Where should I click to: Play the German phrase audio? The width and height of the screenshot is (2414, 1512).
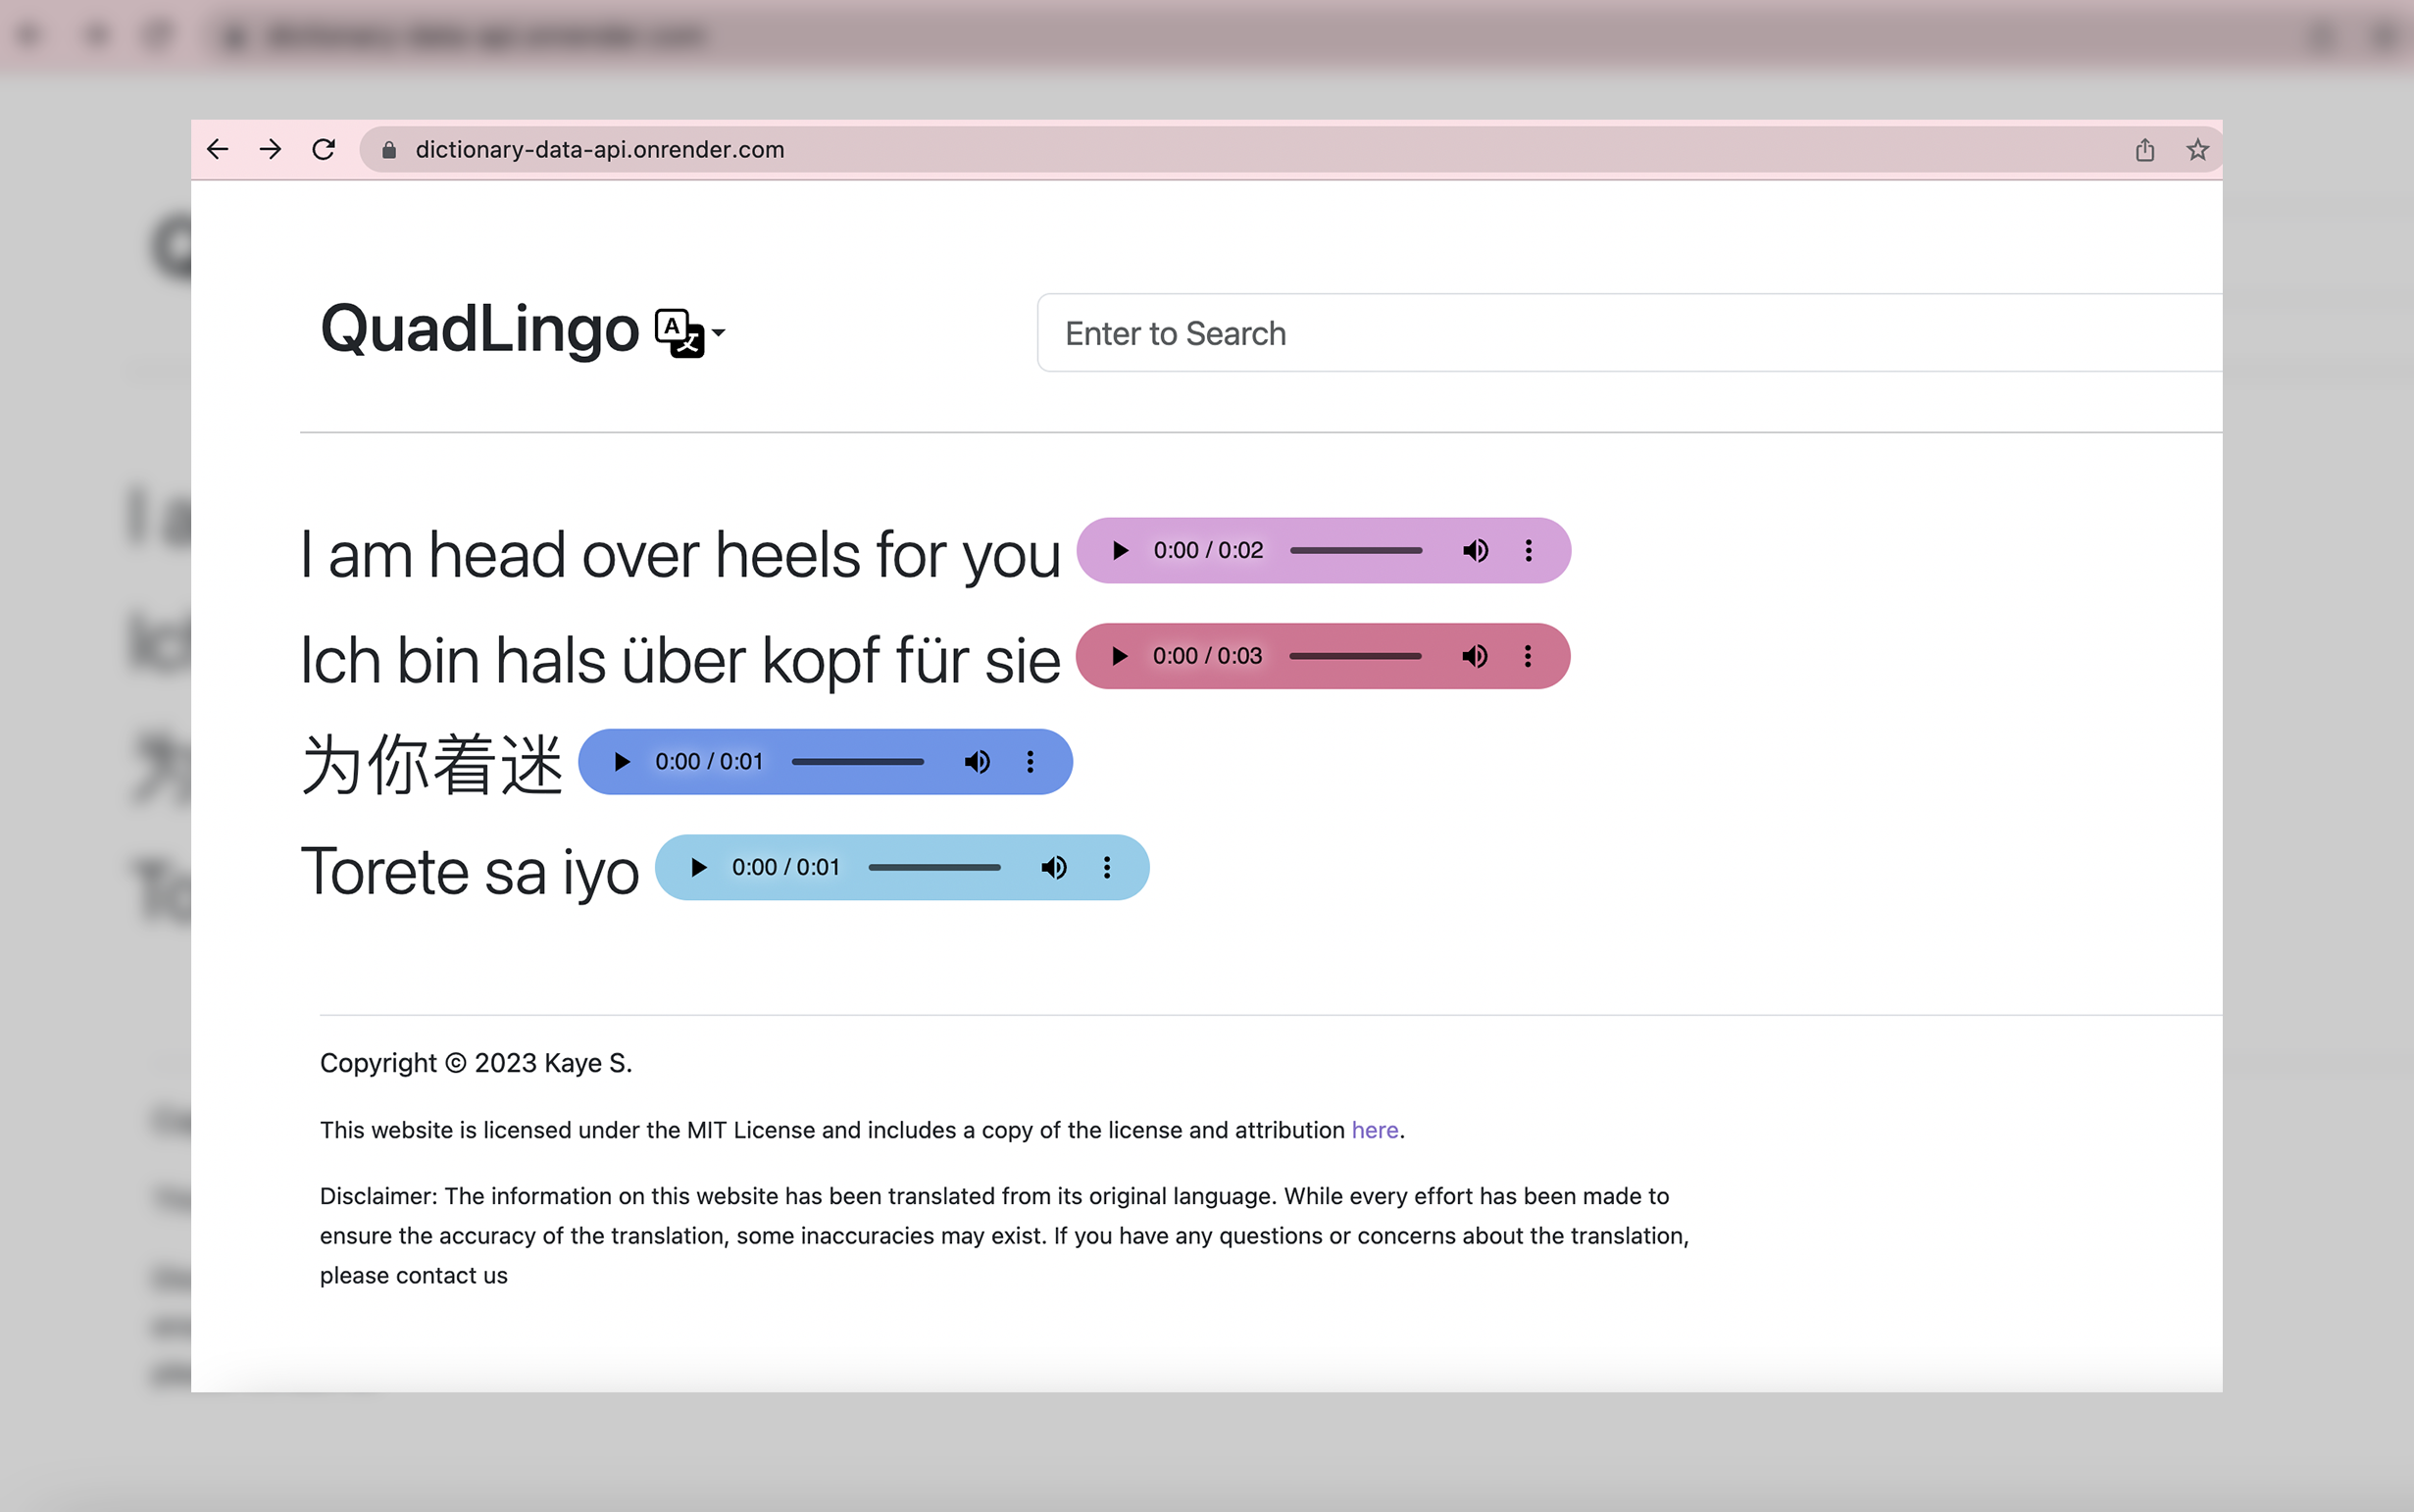(x=1119, y=656)
